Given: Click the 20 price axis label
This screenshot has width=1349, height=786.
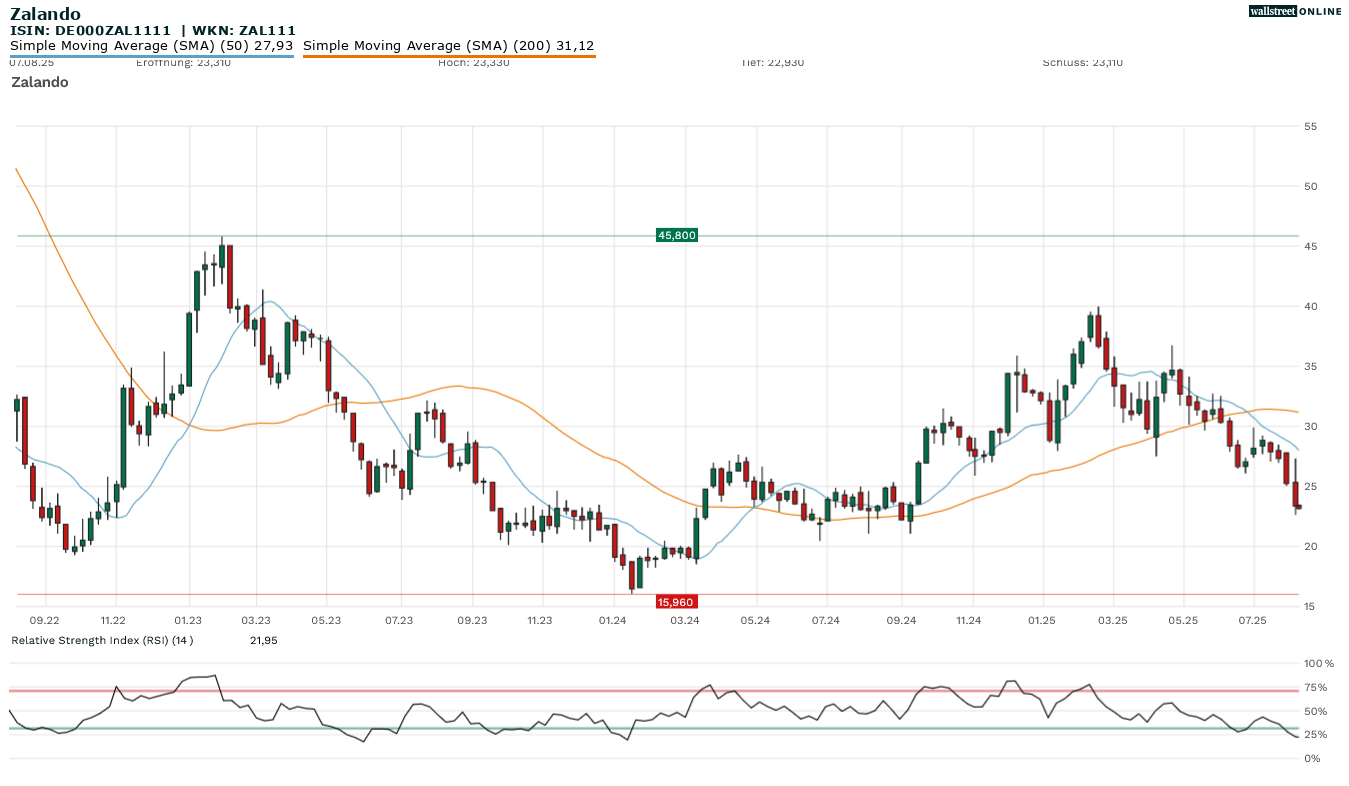Looking at the screenshot, I should 1310,547.
